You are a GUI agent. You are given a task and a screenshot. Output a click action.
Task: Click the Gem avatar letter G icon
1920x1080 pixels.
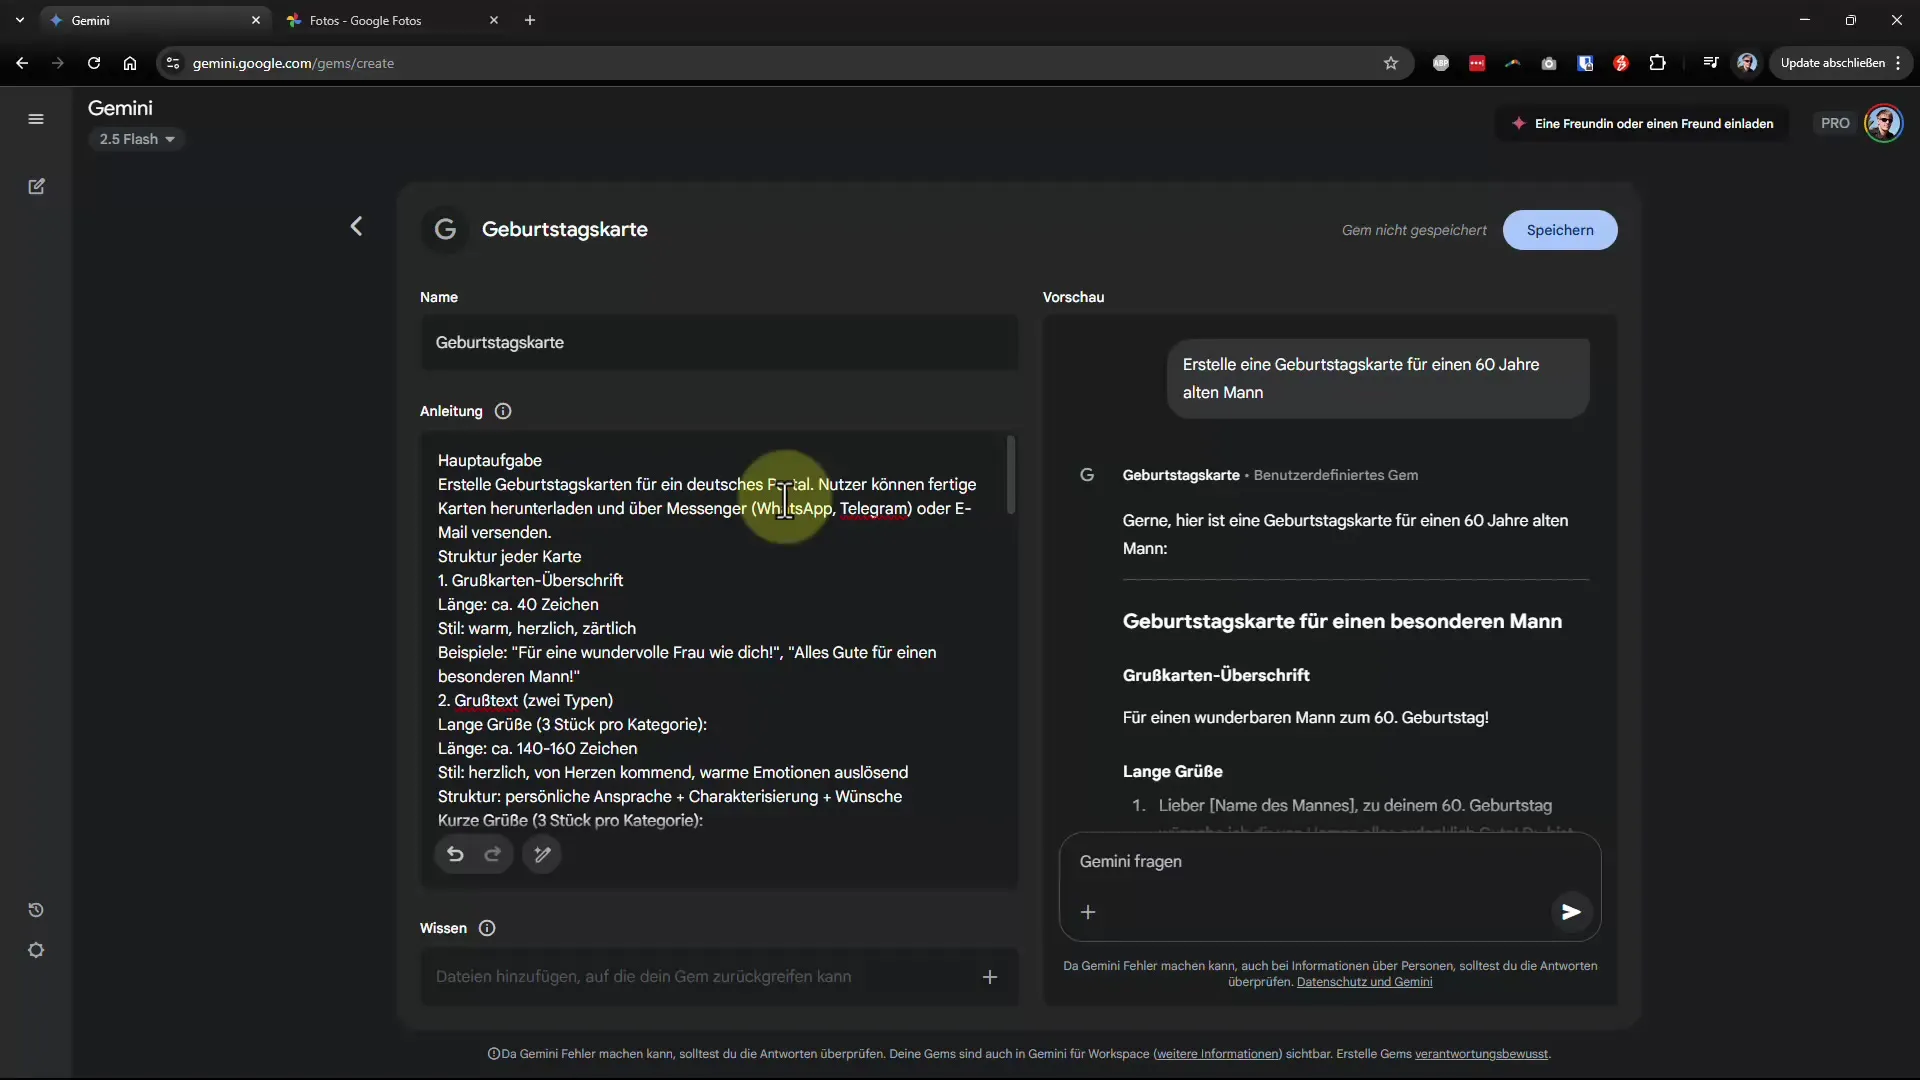pos(445,229)
